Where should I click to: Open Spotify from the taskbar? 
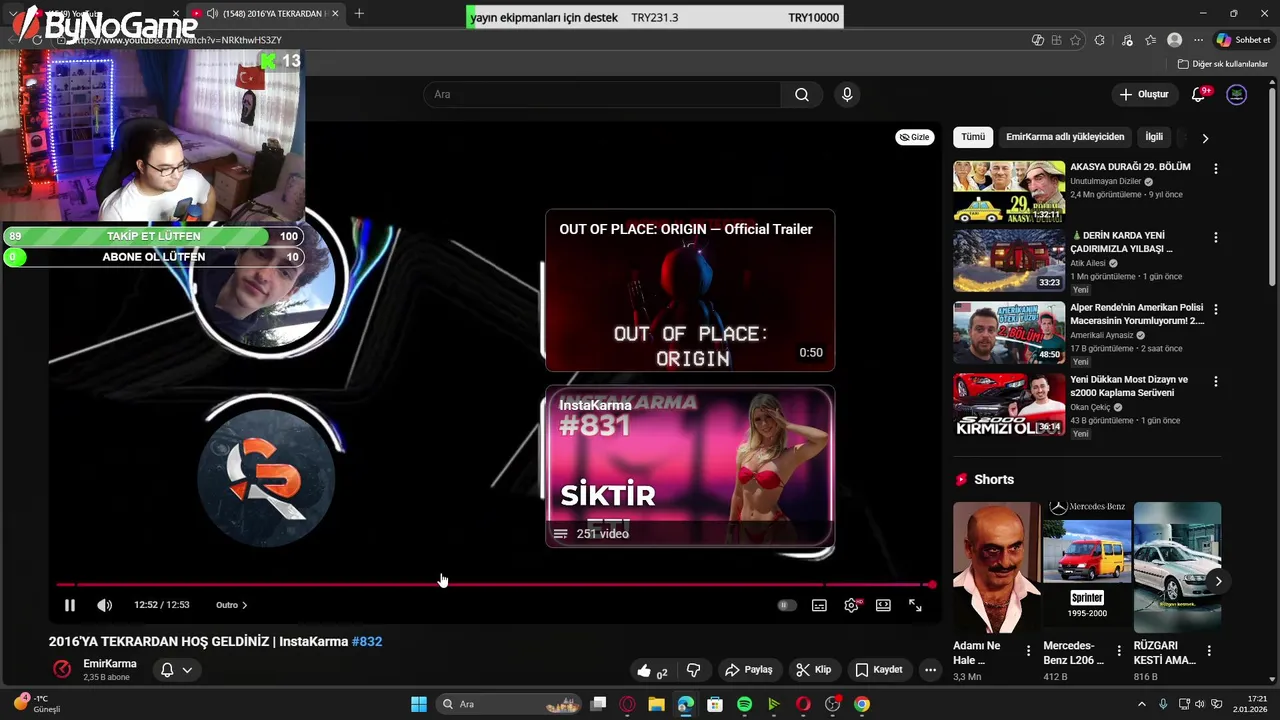[x=744, y=704]
